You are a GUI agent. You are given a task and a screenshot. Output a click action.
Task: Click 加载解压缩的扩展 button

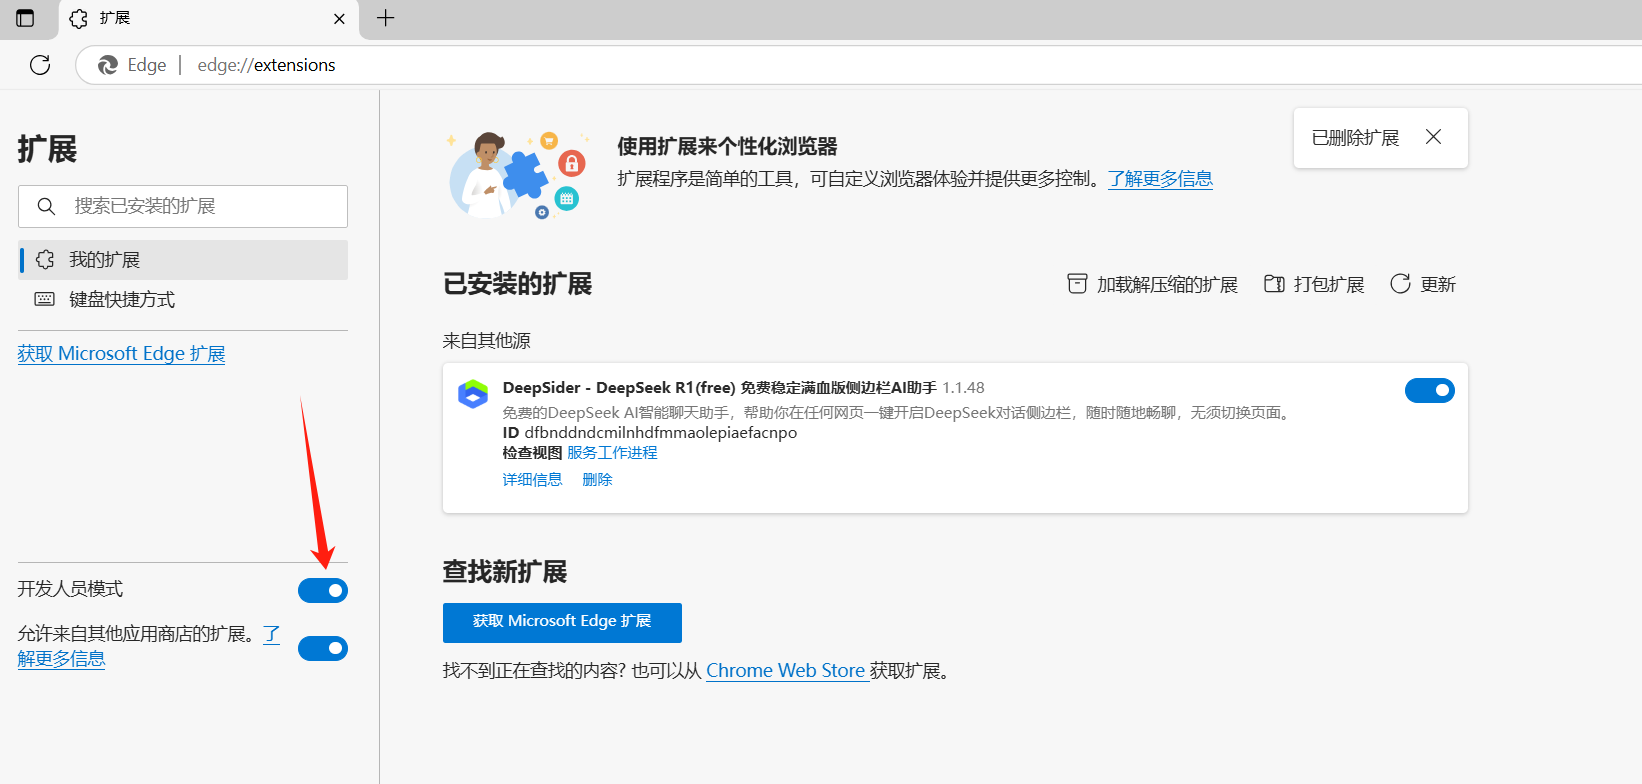tap(1152, 284)
